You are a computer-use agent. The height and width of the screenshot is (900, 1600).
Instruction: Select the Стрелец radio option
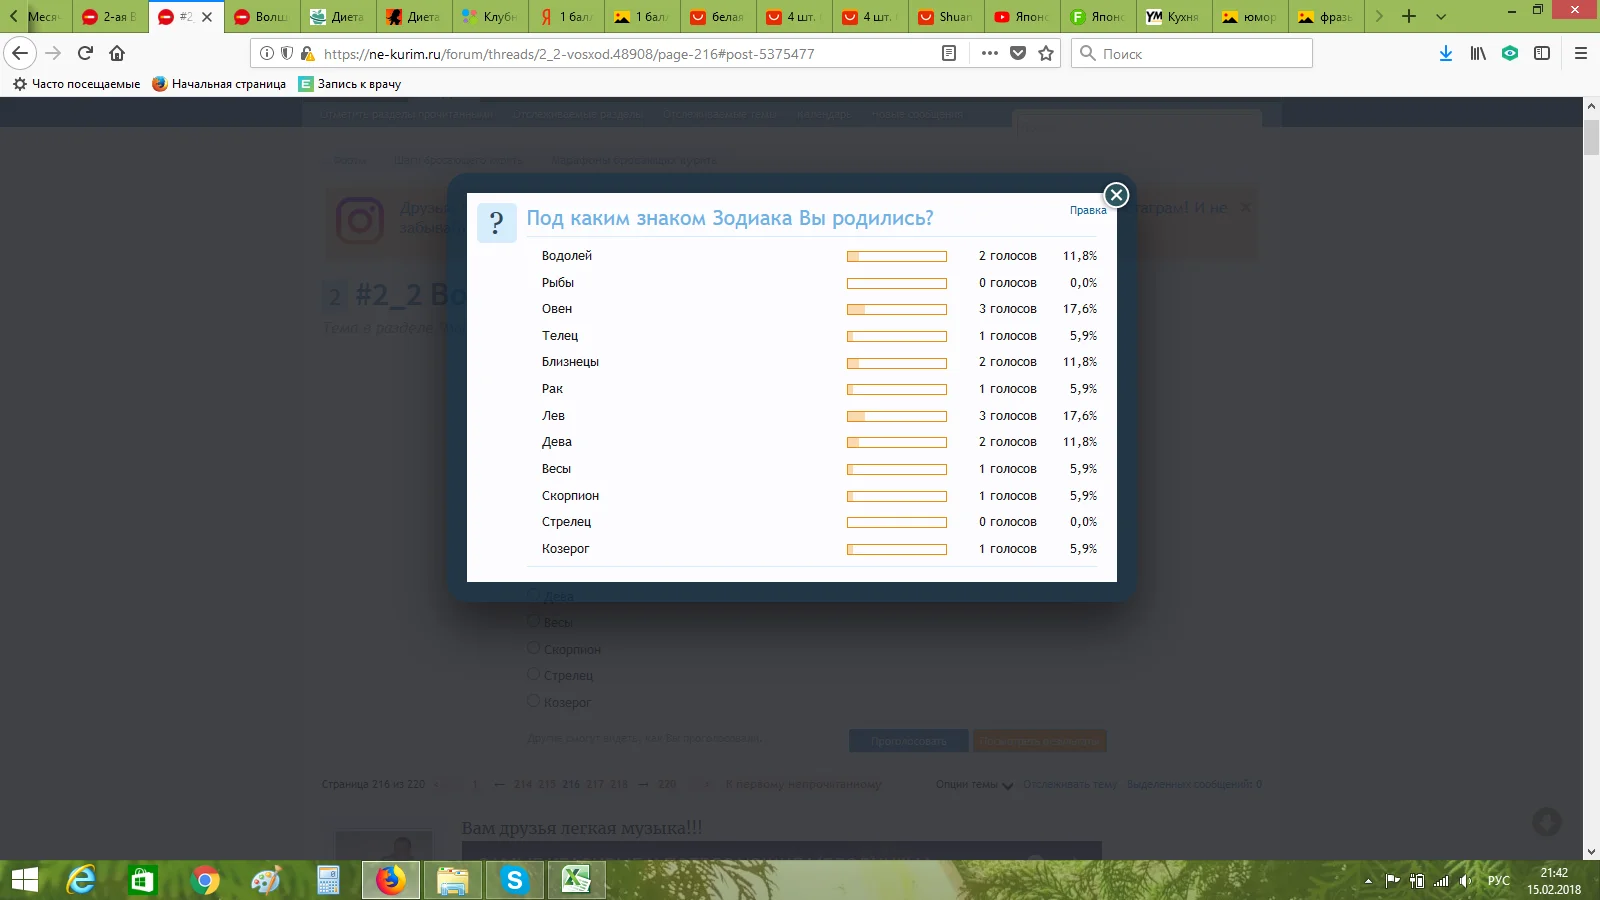pos(533,674)
